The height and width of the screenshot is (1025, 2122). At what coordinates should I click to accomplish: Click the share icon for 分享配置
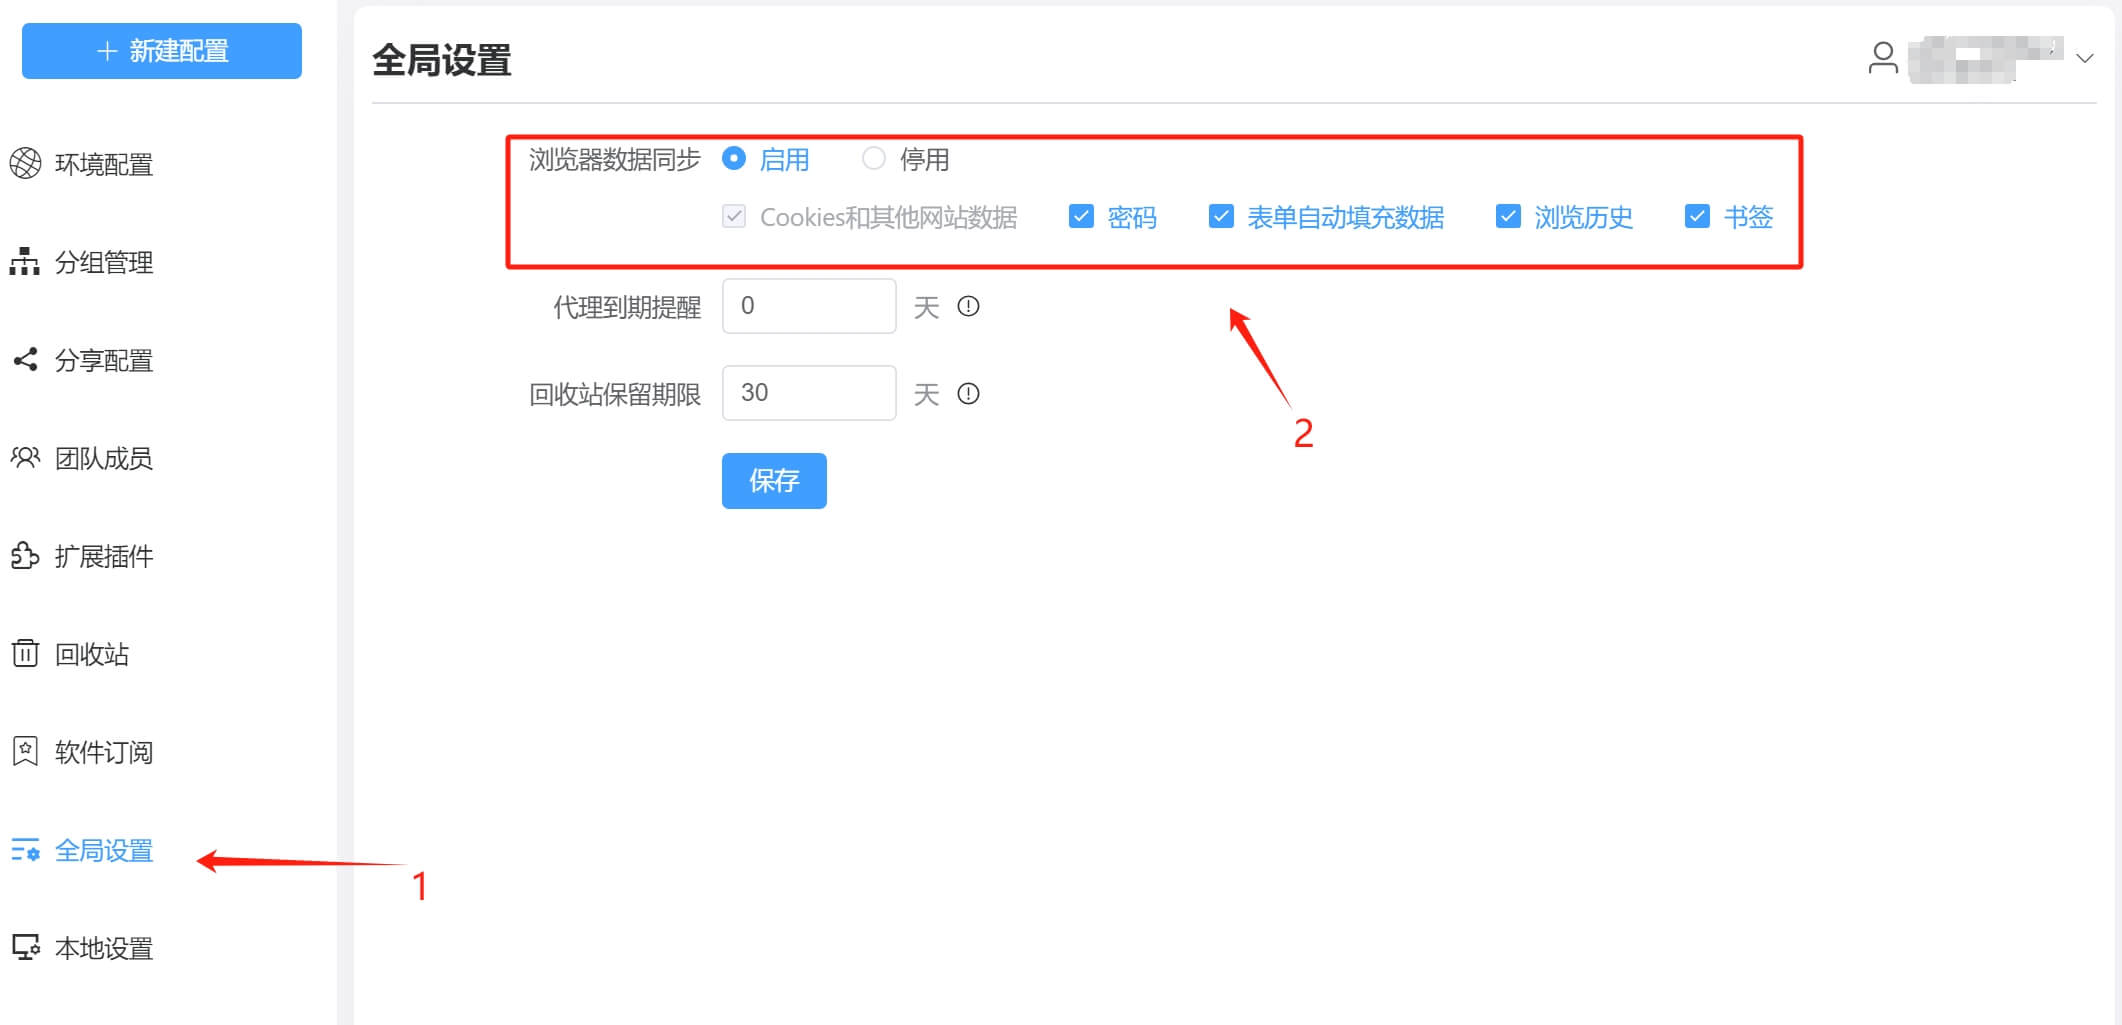coord(25,360)
